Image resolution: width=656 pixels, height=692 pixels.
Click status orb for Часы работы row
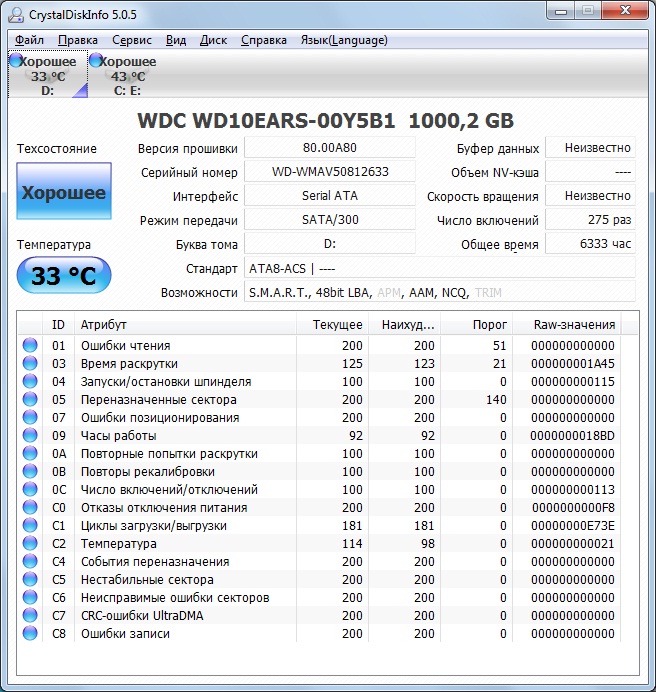point(30,436)
